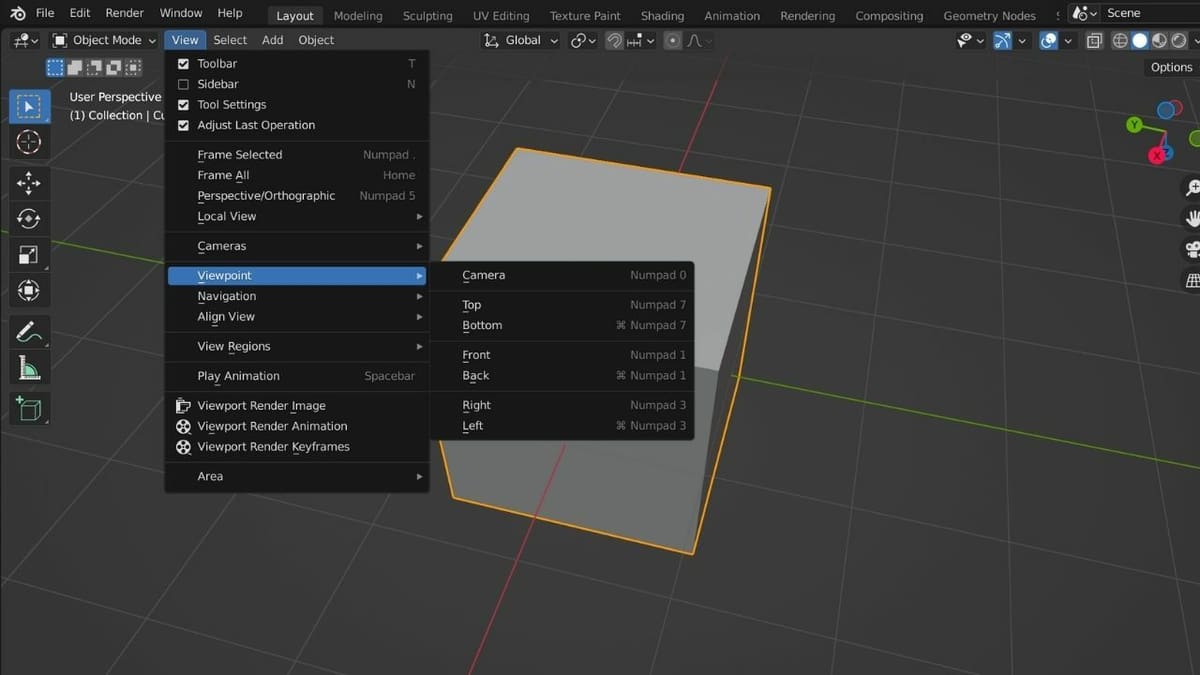Viewport: 1200px width, 675px height.
Task: Select solid viewport shading mode
Action: (1139, 40)
